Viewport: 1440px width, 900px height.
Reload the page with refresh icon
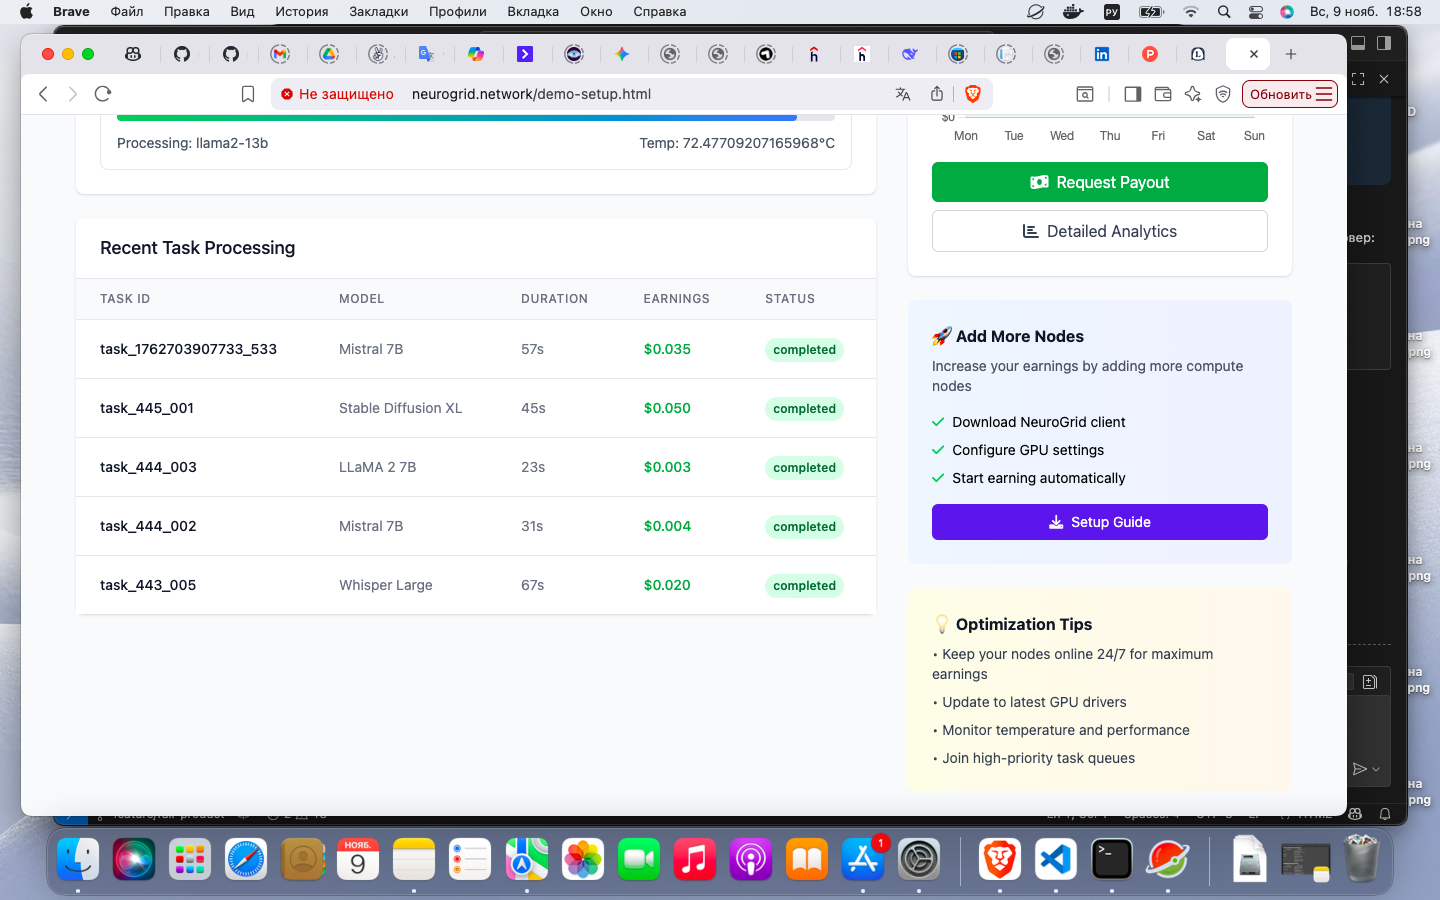pos(102,94)
